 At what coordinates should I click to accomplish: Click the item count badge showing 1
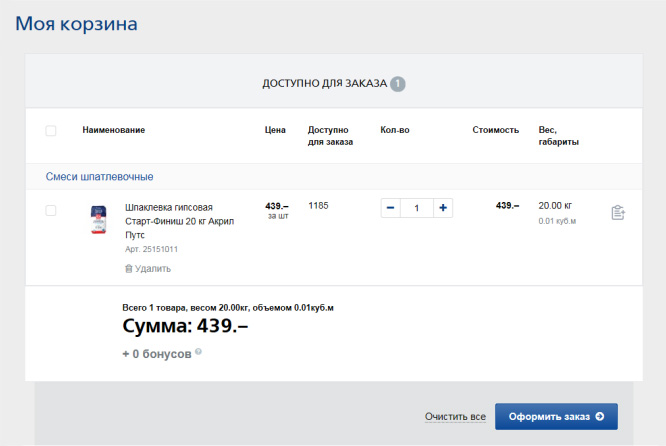click(398, 84)
